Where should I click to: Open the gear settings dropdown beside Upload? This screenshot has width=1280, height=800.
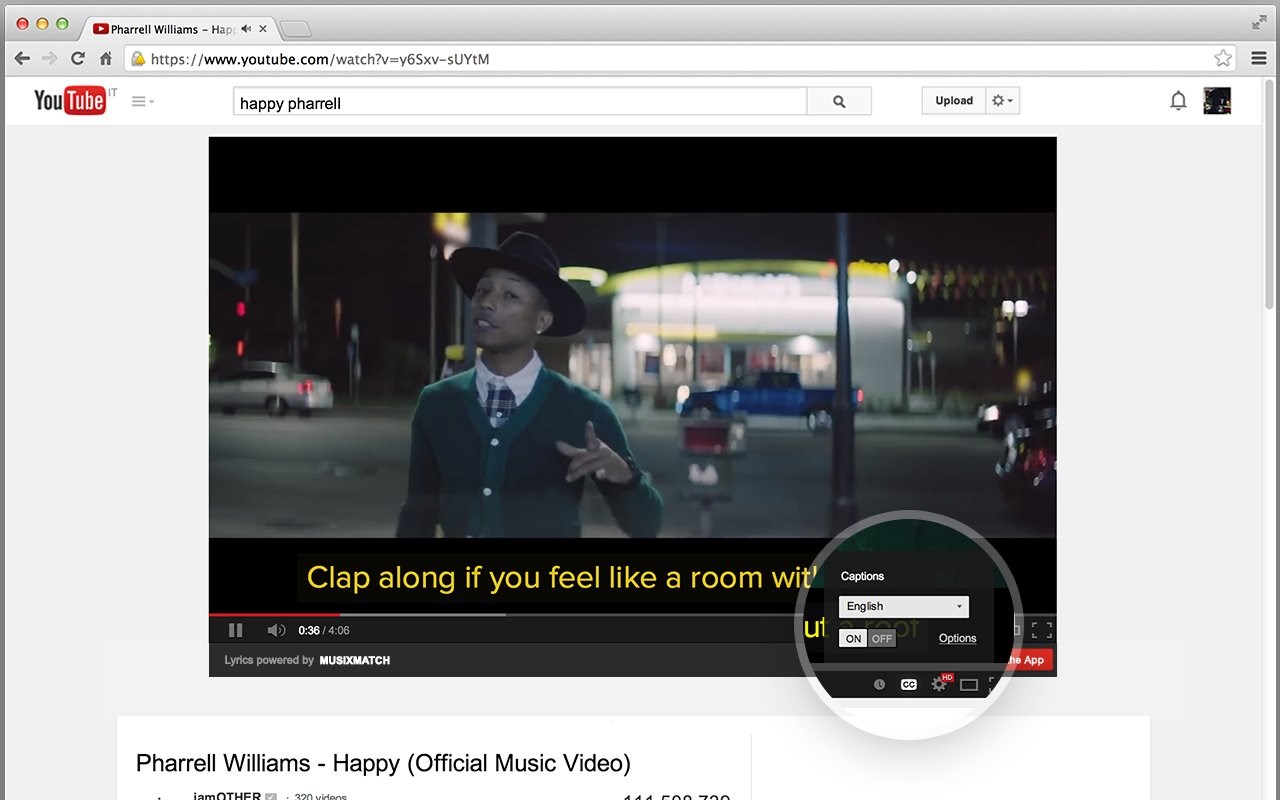(x=1002, y=100)
